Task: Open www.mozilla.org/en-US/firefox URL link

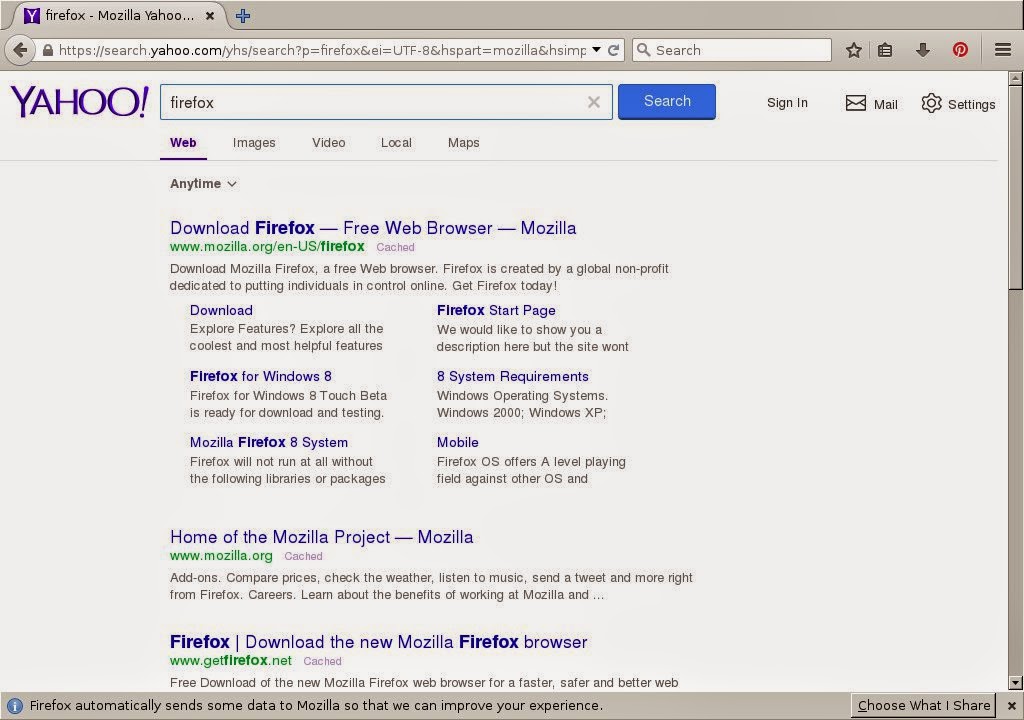Action: (x=267, y=246)
